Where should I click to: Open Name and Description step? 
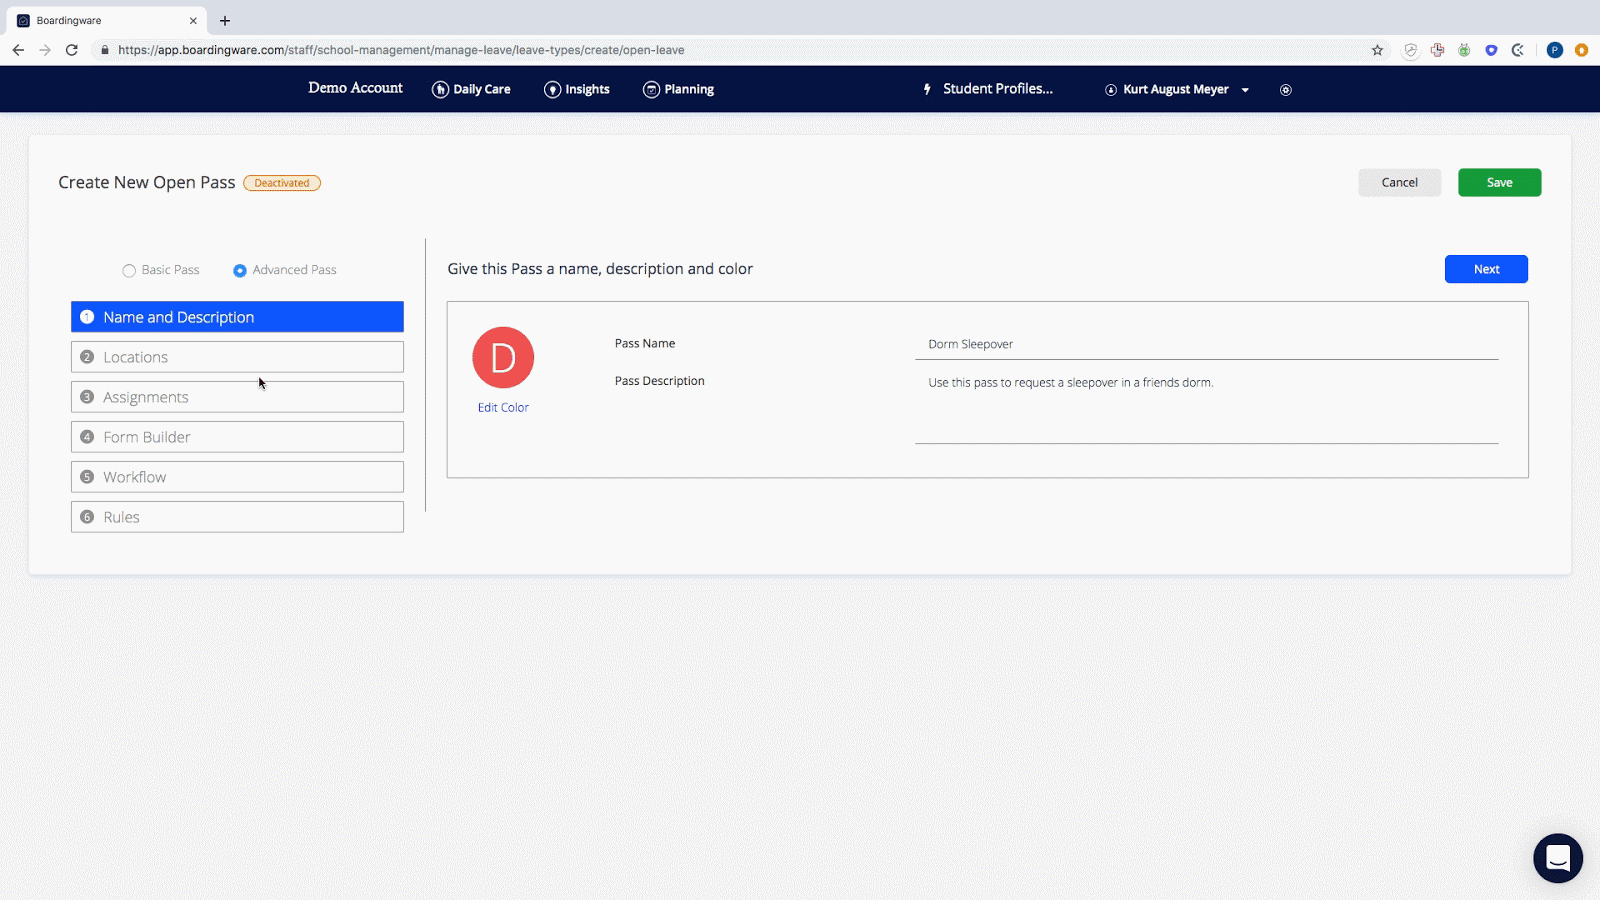[x=237, y=317]
